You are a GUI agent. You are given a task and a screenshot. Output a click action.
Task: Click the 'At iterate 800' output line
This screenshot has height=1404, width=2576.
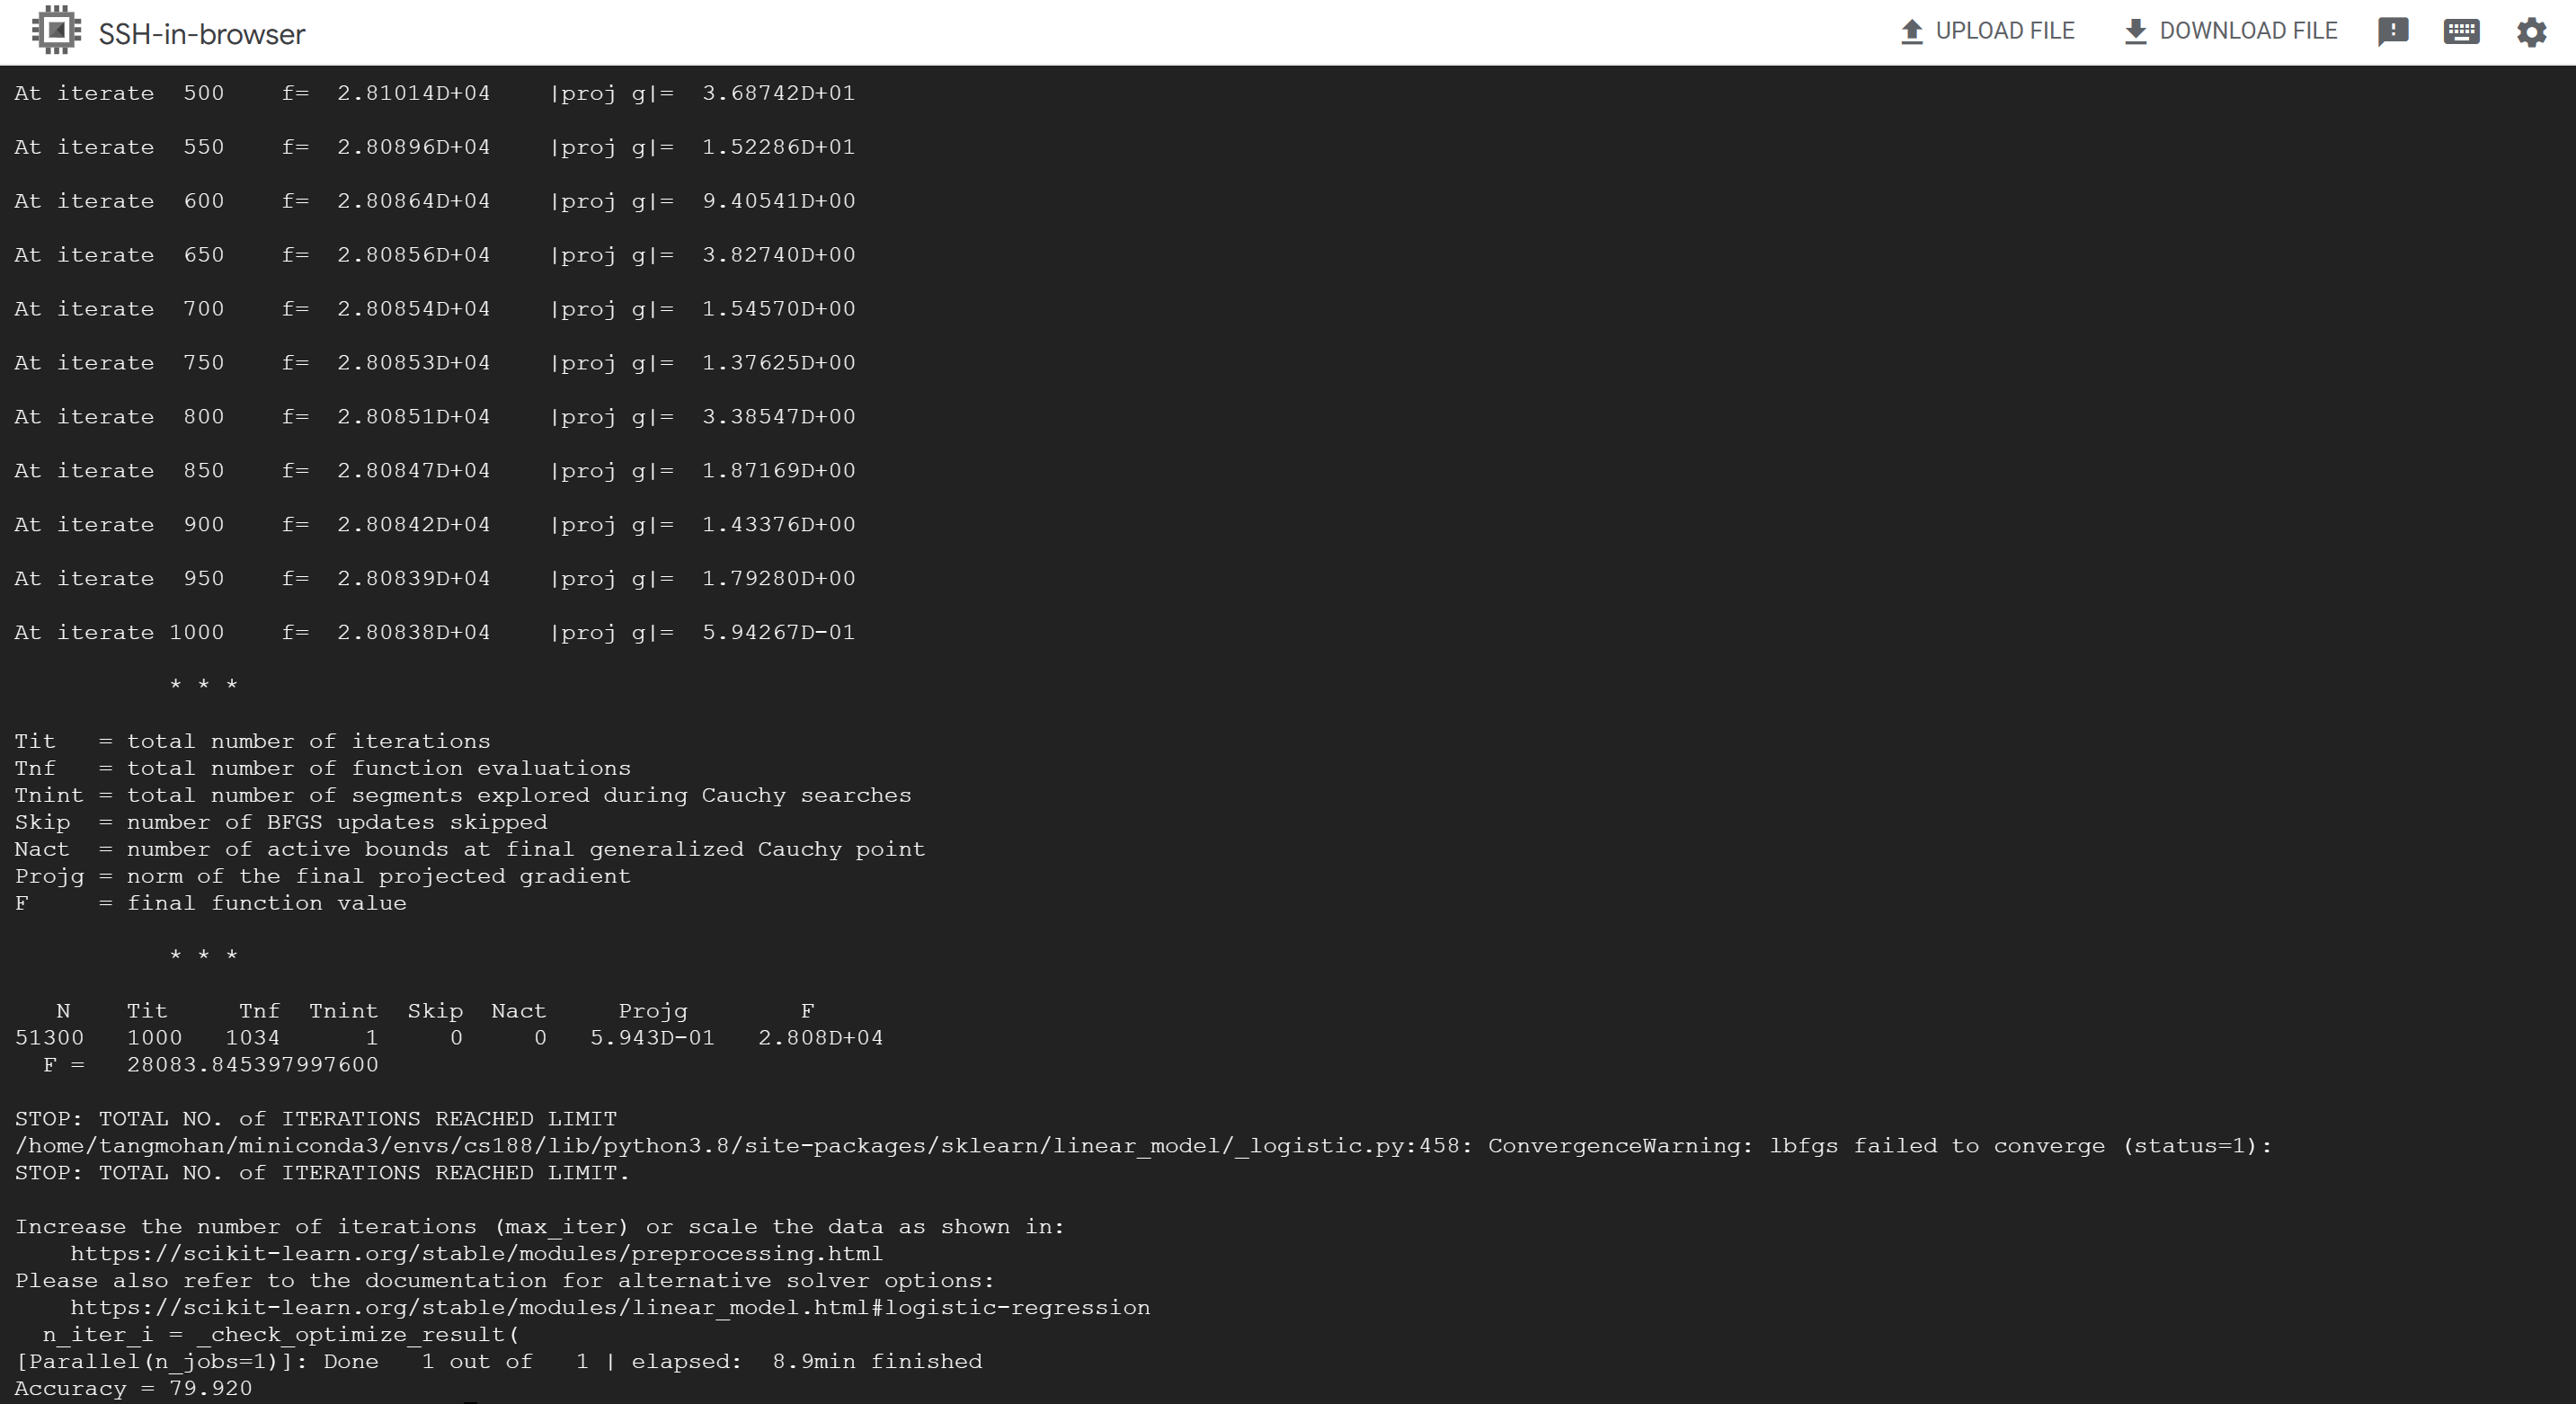click(x=435, y=417)
